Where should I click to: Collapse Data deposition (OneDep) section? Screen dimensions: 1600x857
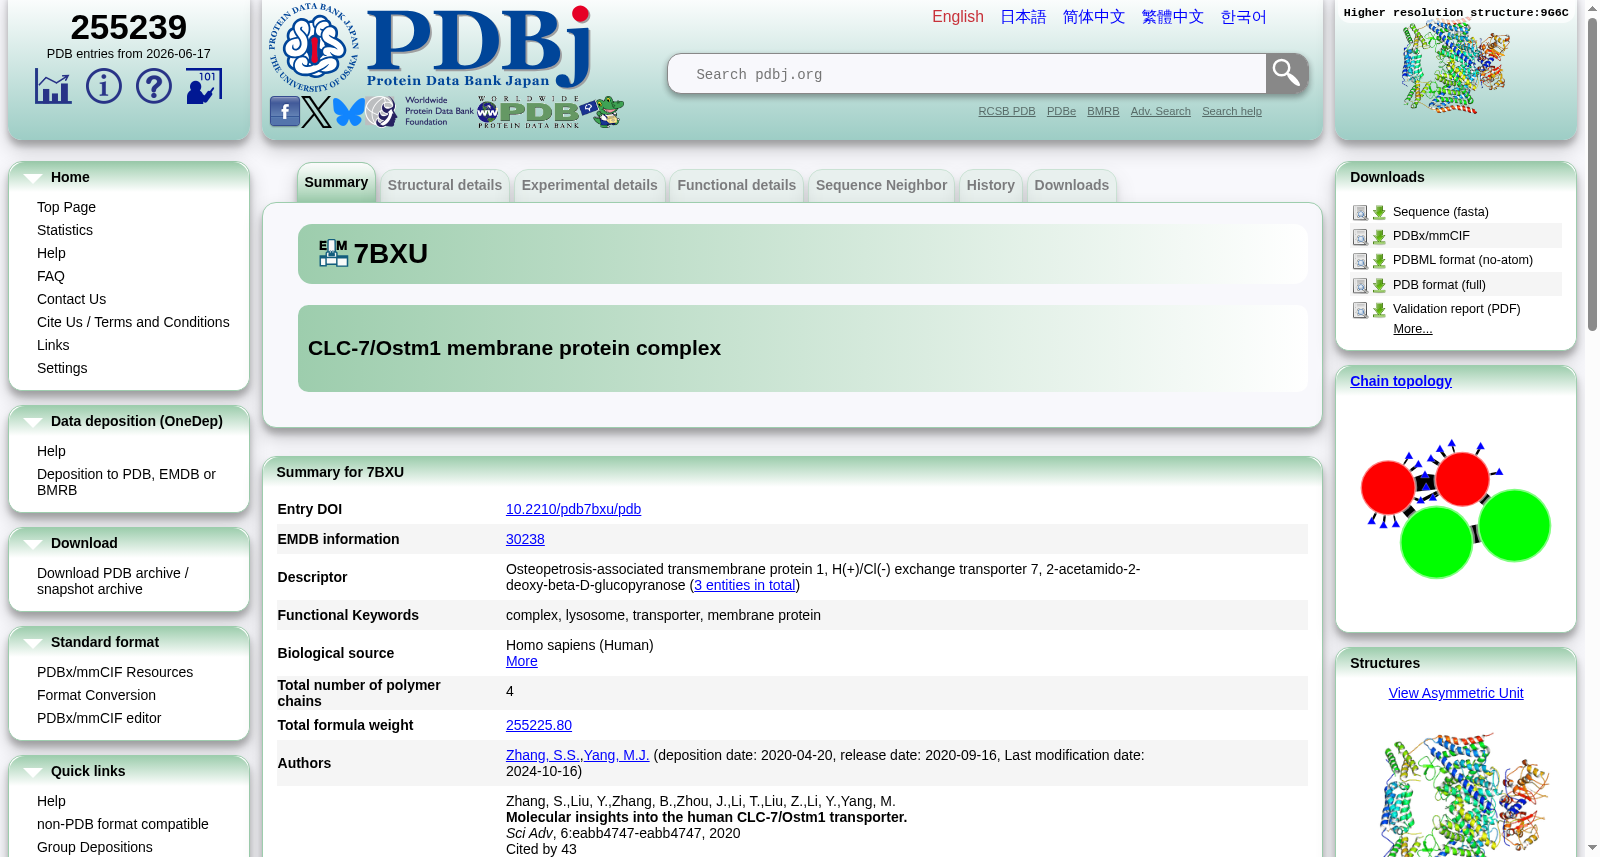point(33,422)
